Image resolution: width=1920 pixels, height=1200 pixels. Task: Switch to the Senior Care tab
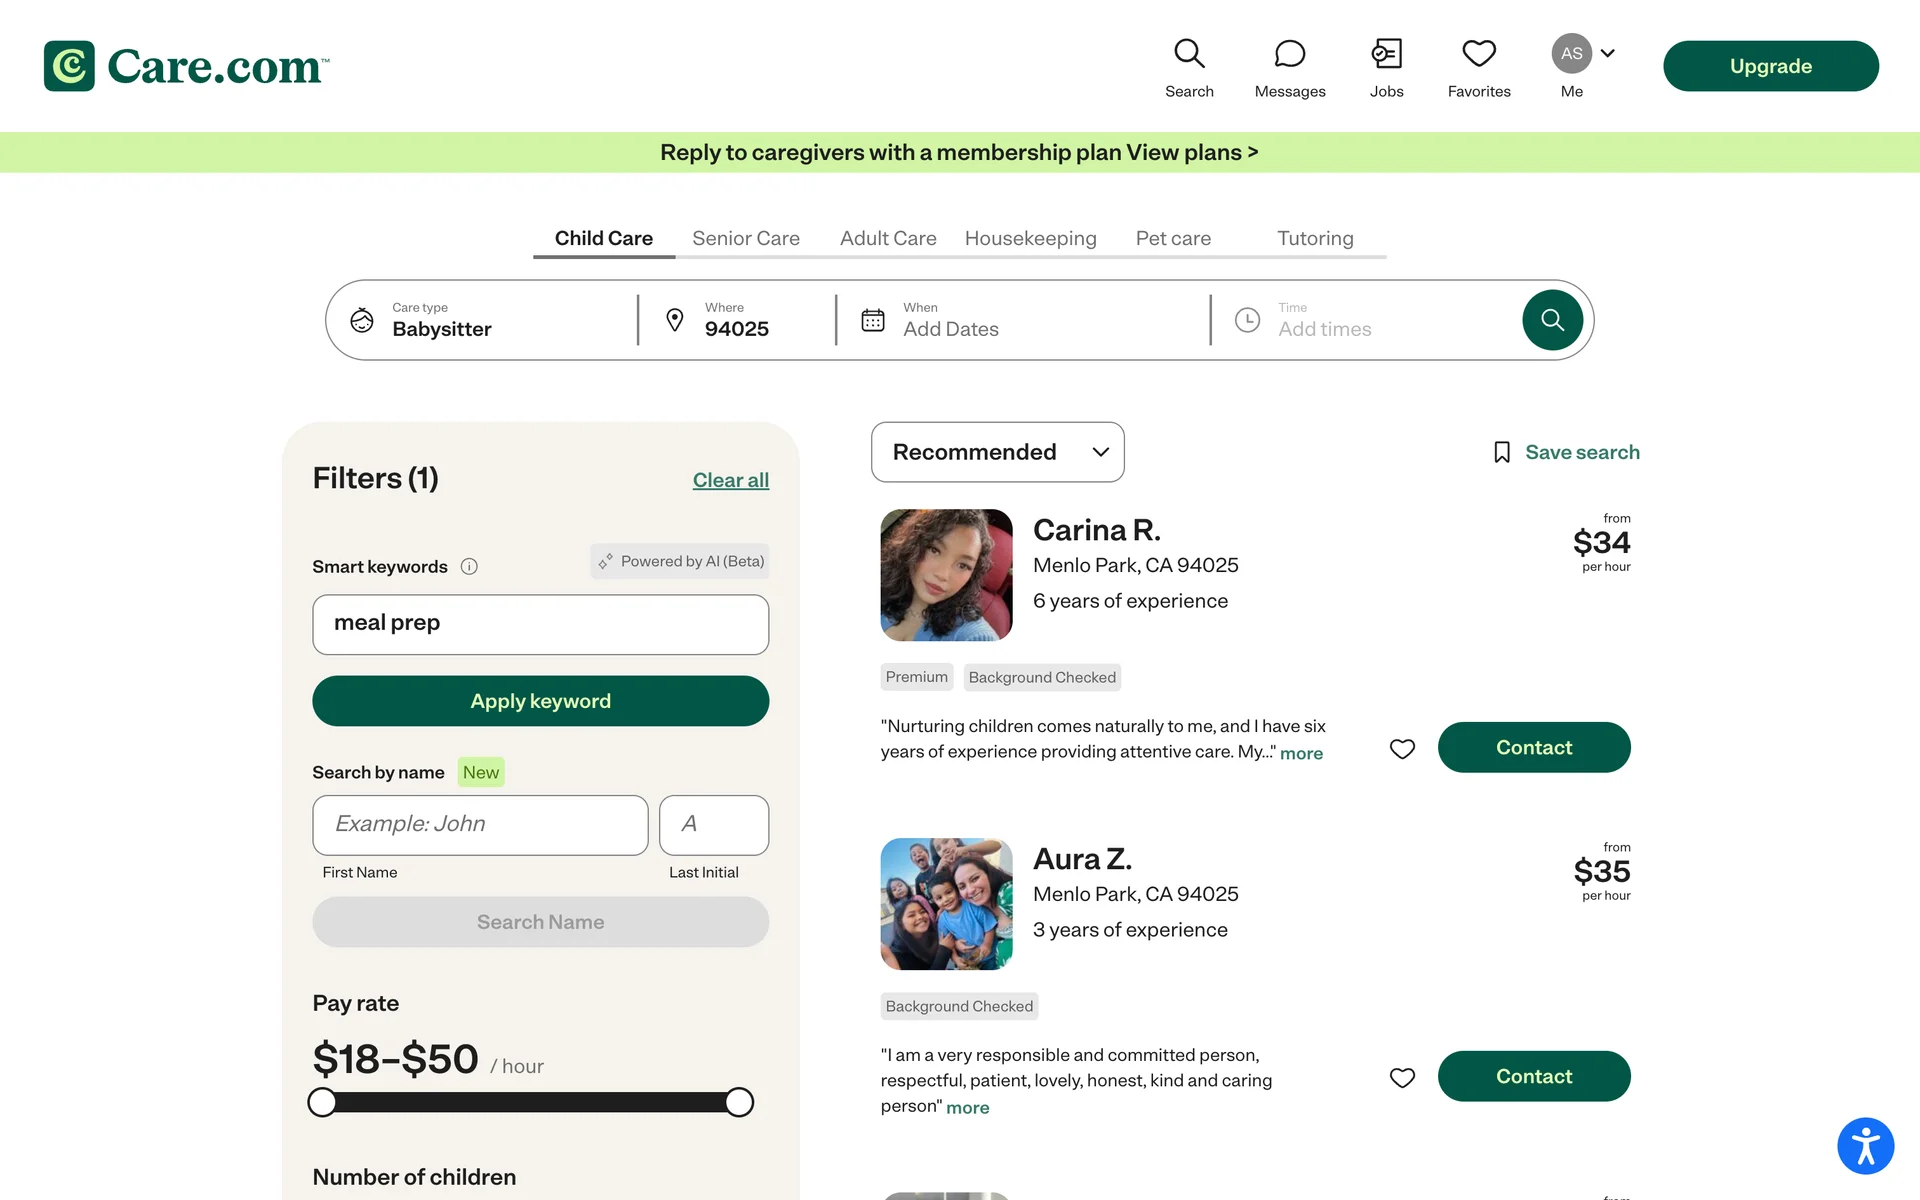tap(745, 238)
